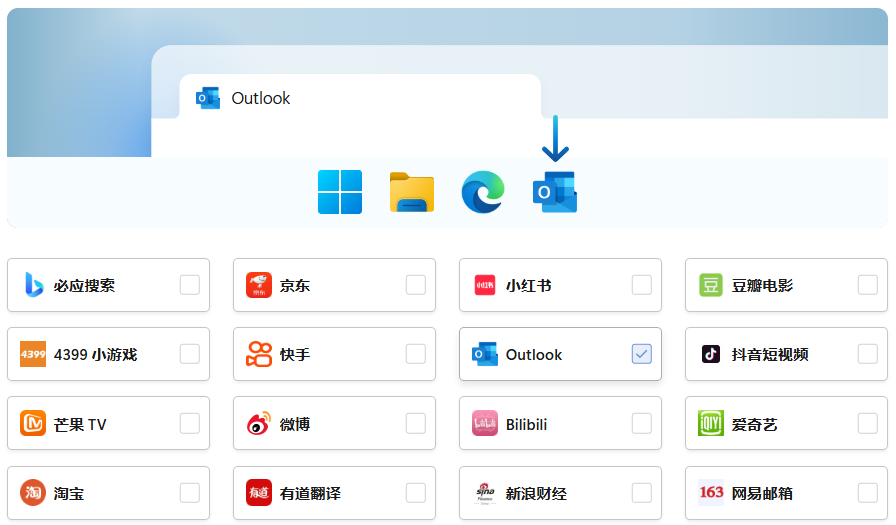Screen dimensions: 896x525
Task: Select the Outlook tab in browser preview
Action: pos(360,98)
